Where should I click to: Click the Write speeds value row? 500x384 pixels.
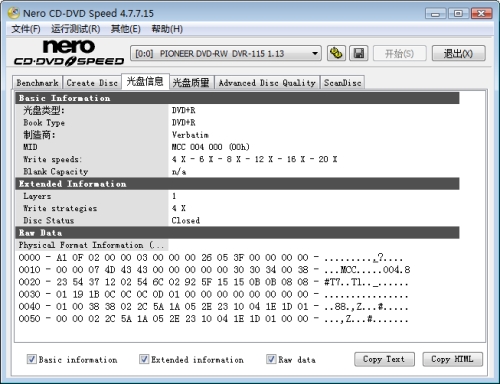pos(254,159)
